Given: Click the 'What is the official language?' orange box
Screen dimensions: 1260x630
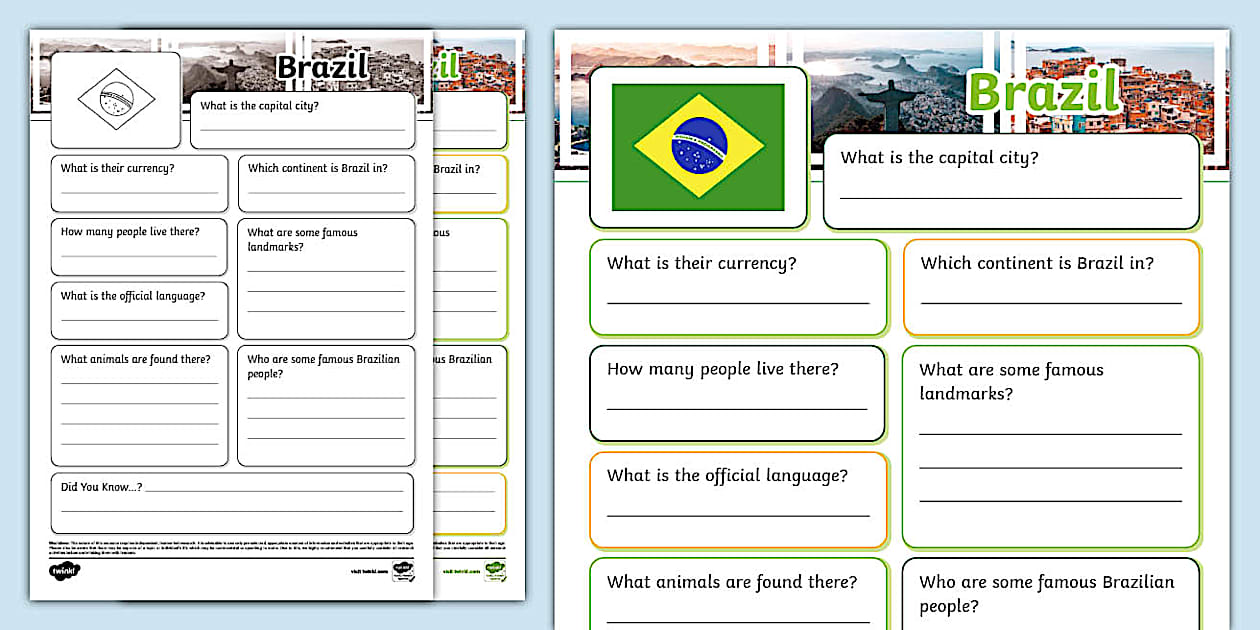Looking at the screenshot, I should pos(737,499).
